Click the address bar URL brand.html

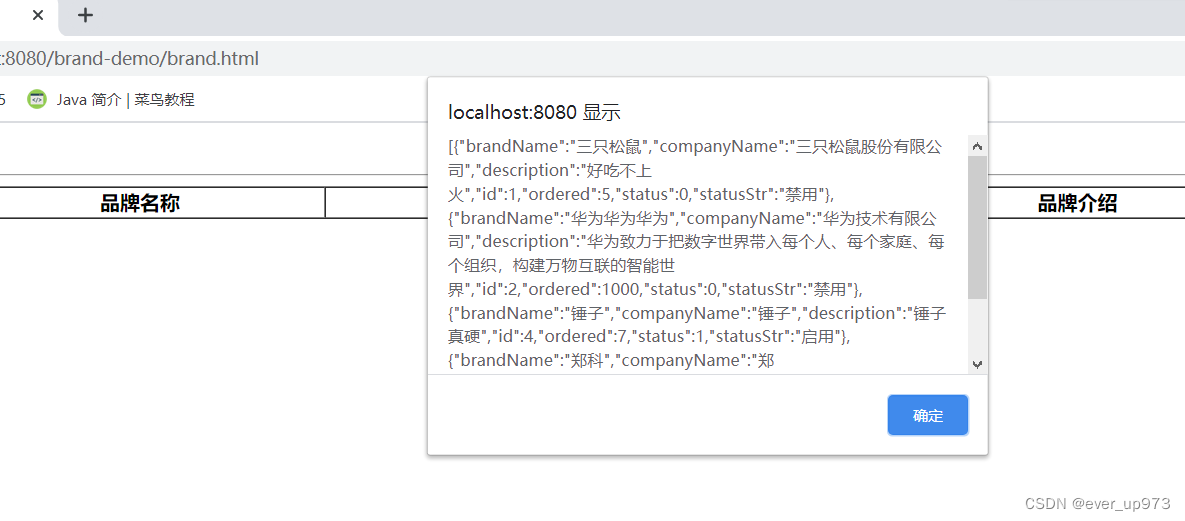coord(131,58)
